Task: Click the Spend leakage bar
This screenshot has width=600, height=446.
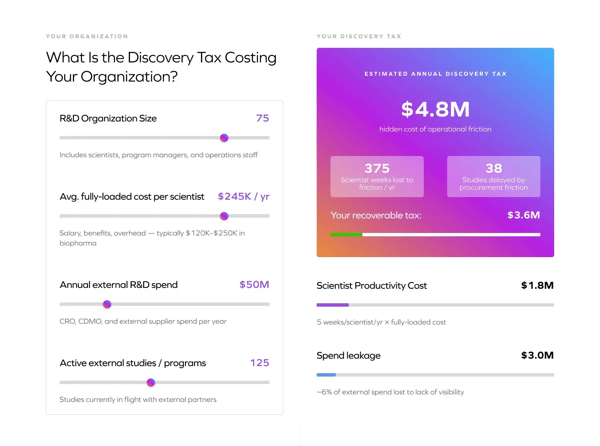Action: pos(435,375)
